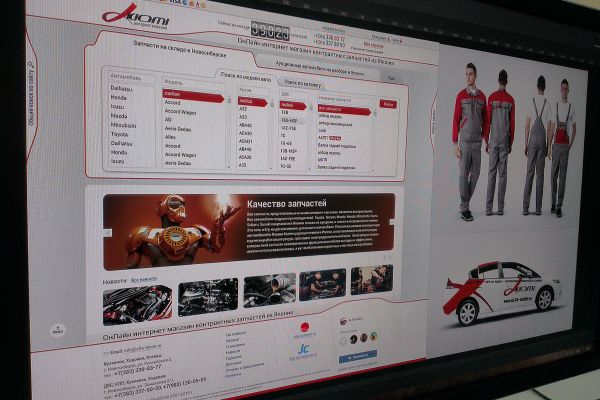Select Allex in the model list
Viewport: 600px width, 400px height.
coord(170,137)
